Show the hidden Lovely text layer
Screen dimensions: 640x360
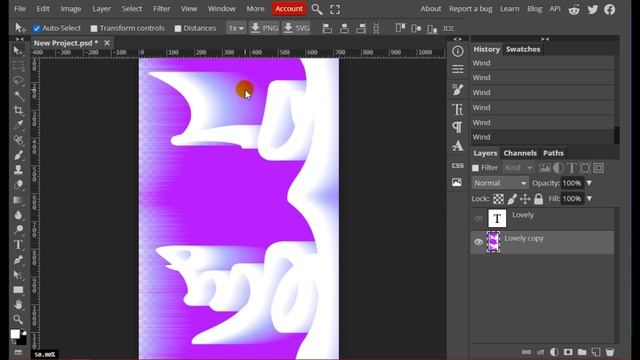coord(478,219)
